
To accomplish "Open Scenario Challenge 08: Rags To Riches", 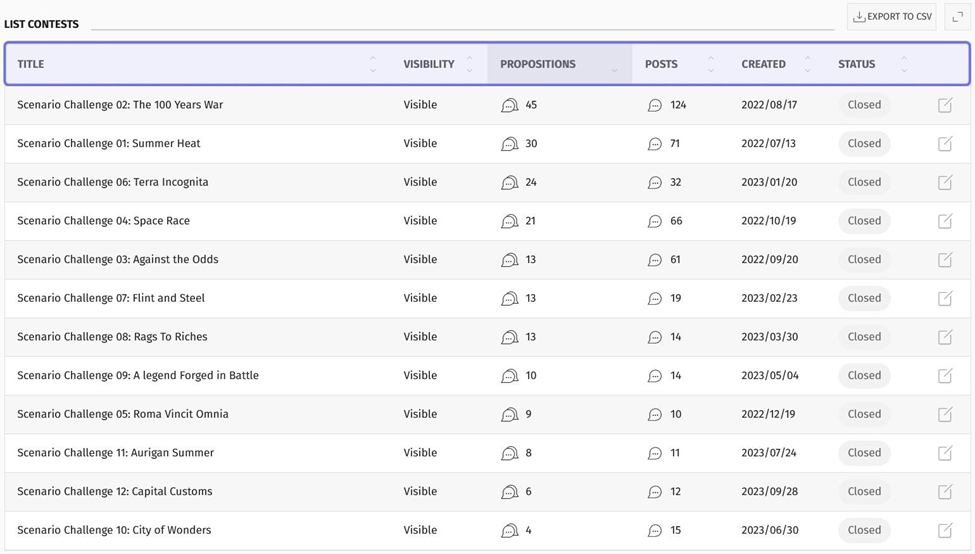I will click(x=112, y=337).
